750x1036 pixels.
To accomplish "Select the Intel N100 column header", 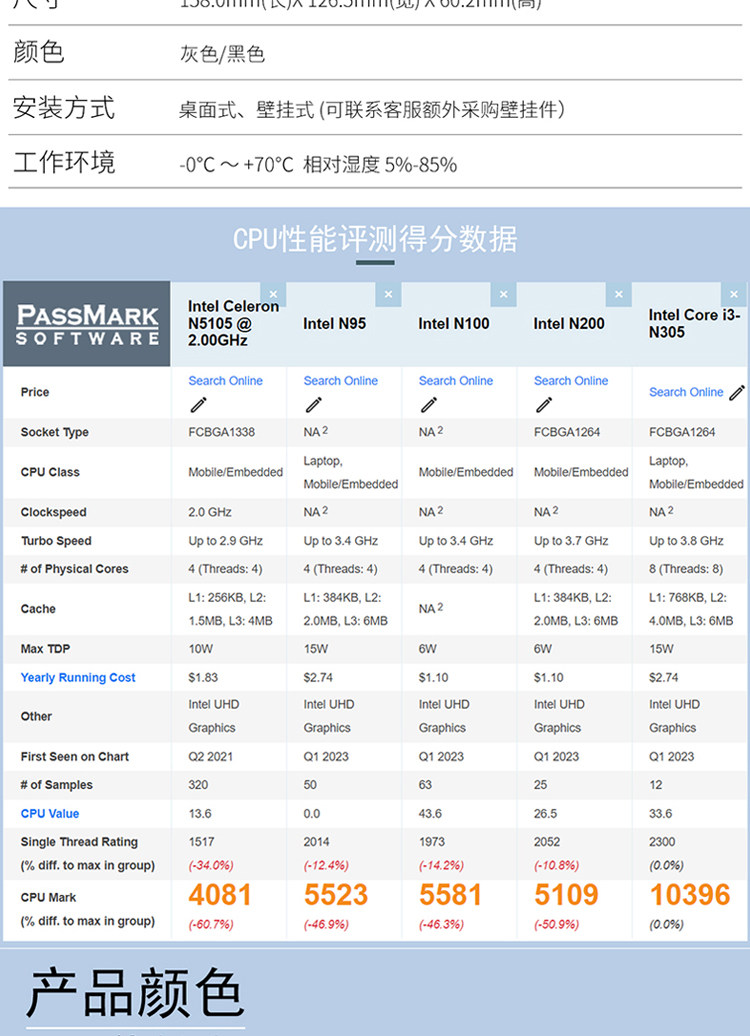I will click(x=454, y=323).
